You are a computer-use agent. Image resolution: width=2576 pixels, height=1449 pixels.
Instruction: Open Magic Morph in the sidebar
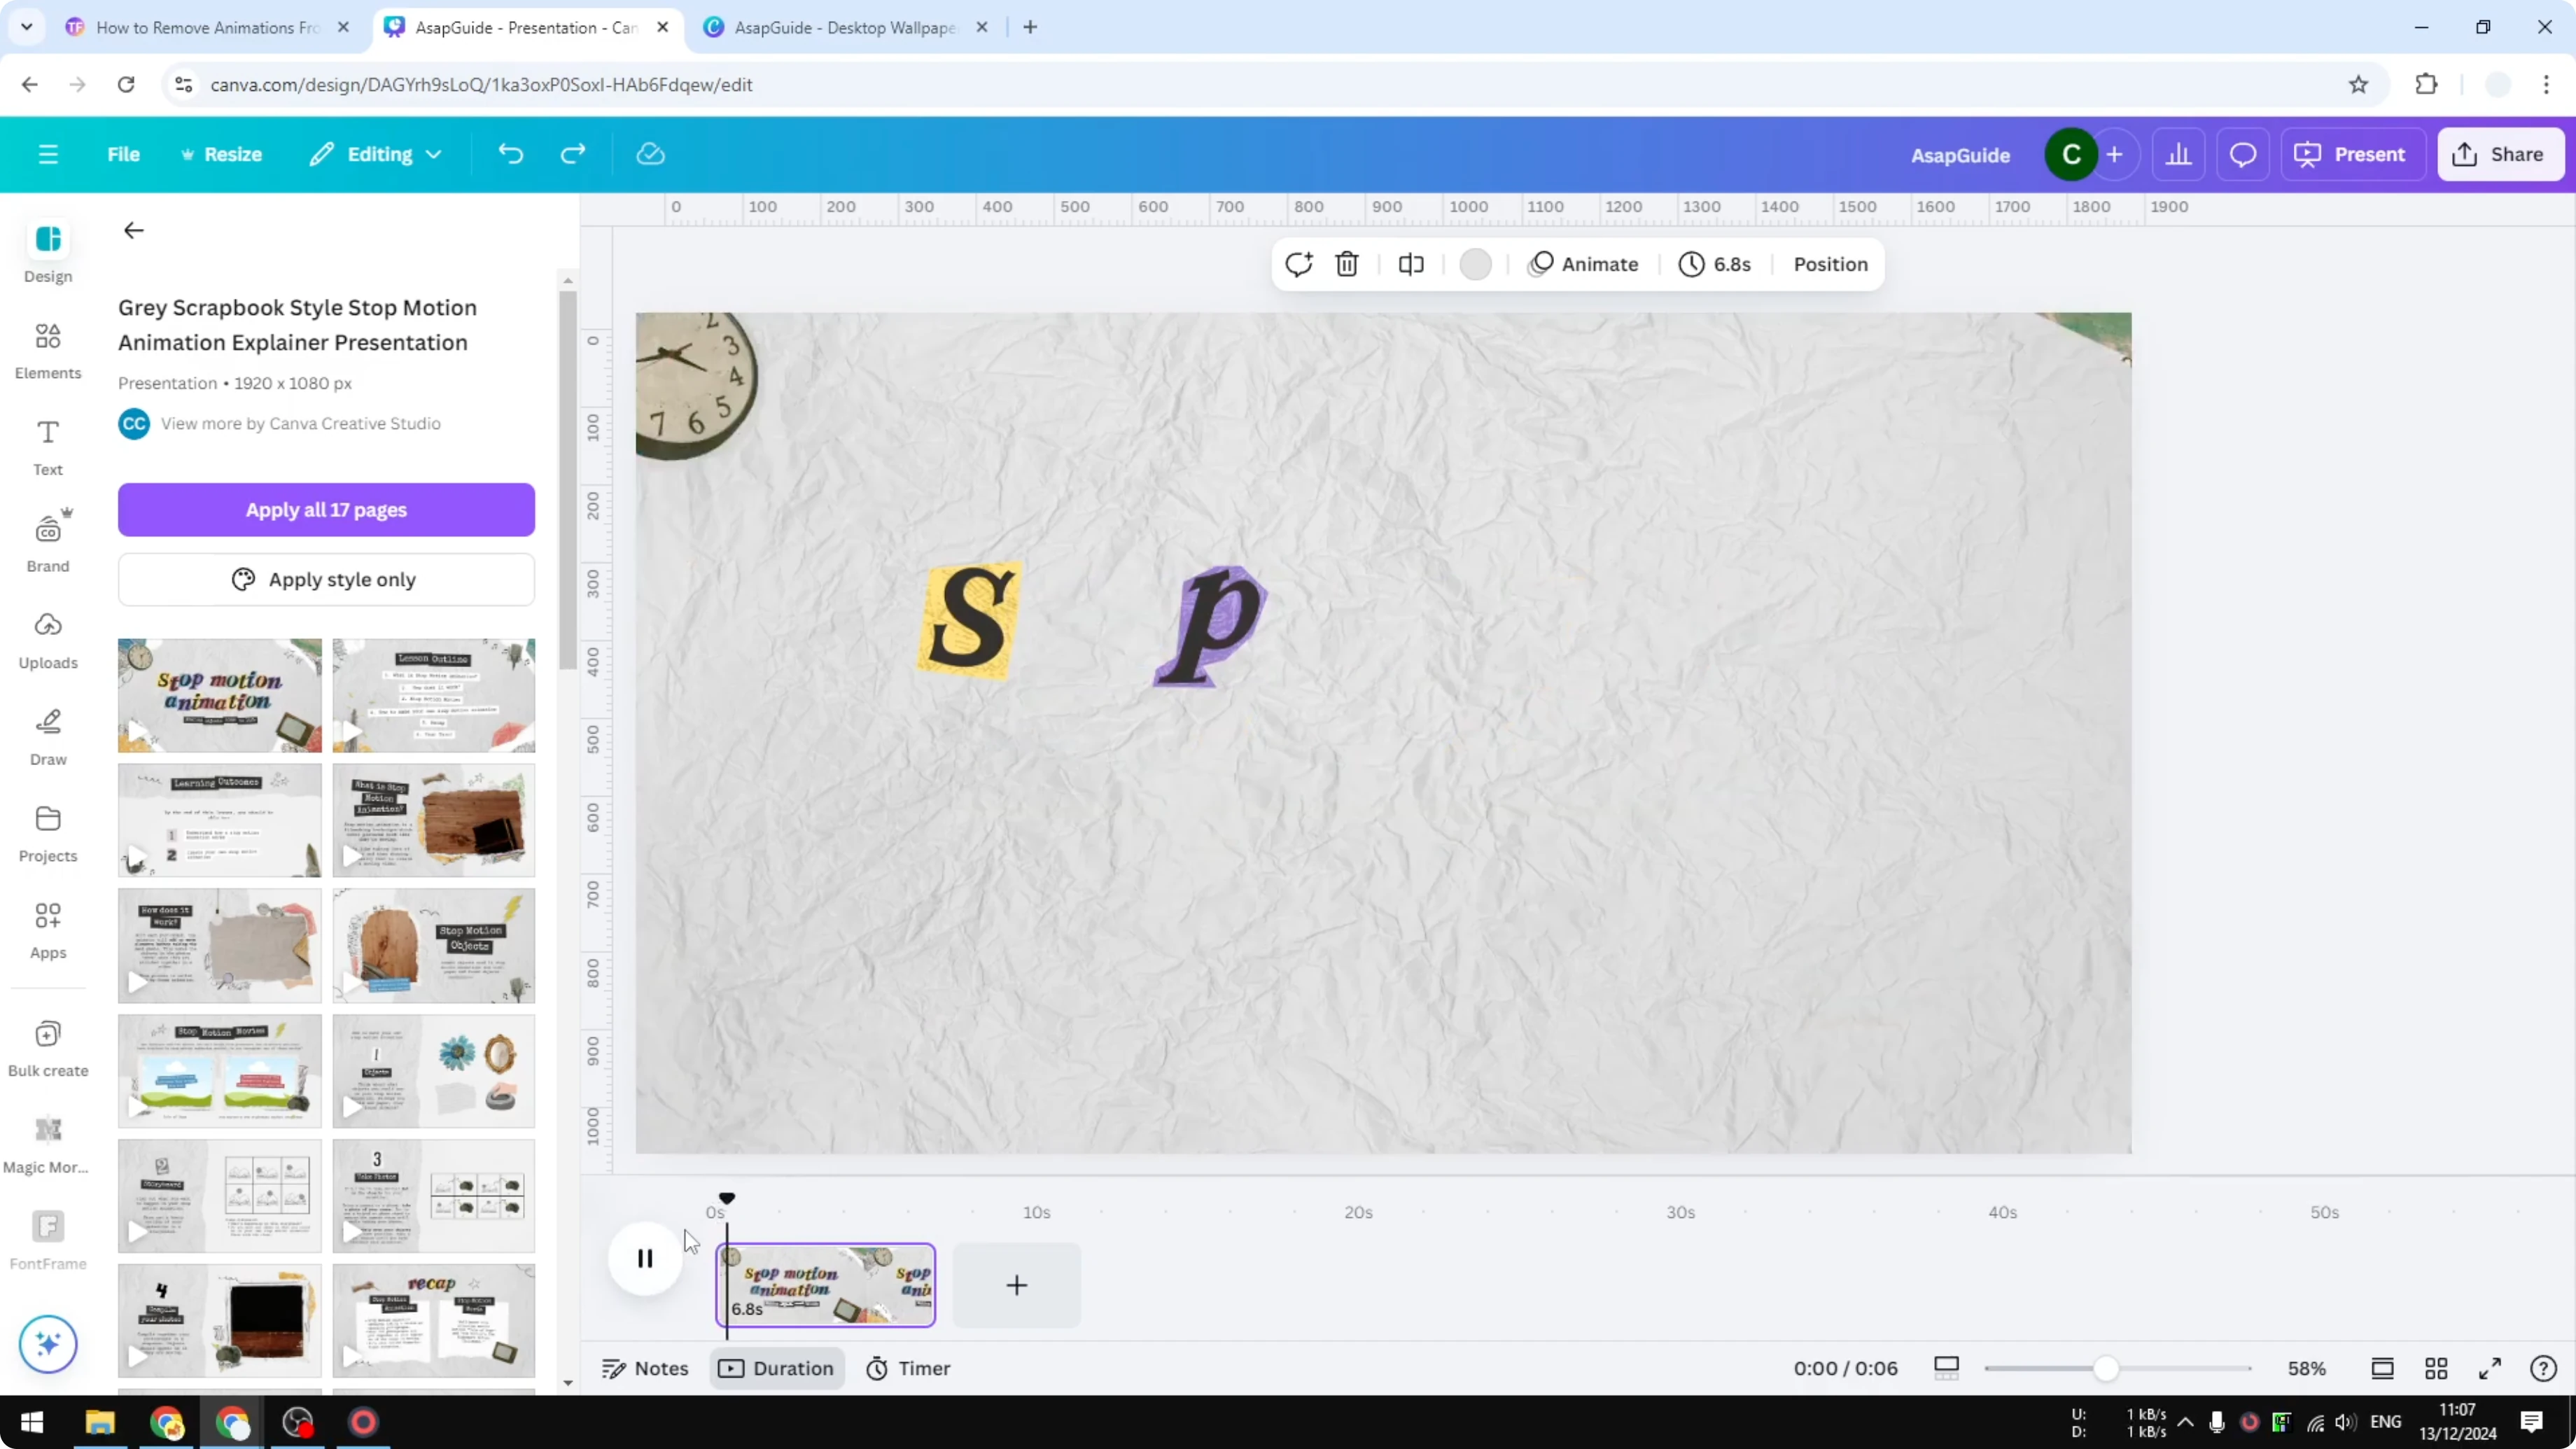[47, 1140]
